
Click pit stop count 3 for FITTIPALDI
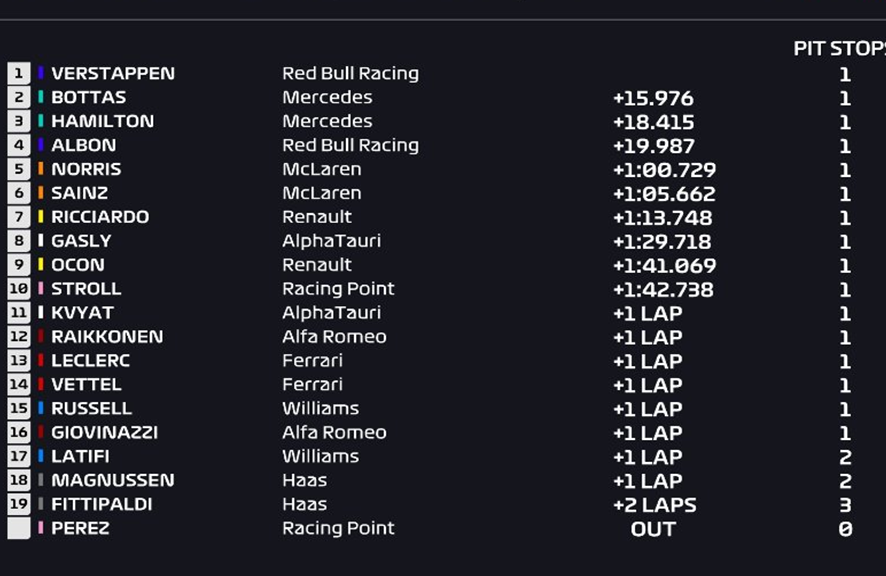845,505
